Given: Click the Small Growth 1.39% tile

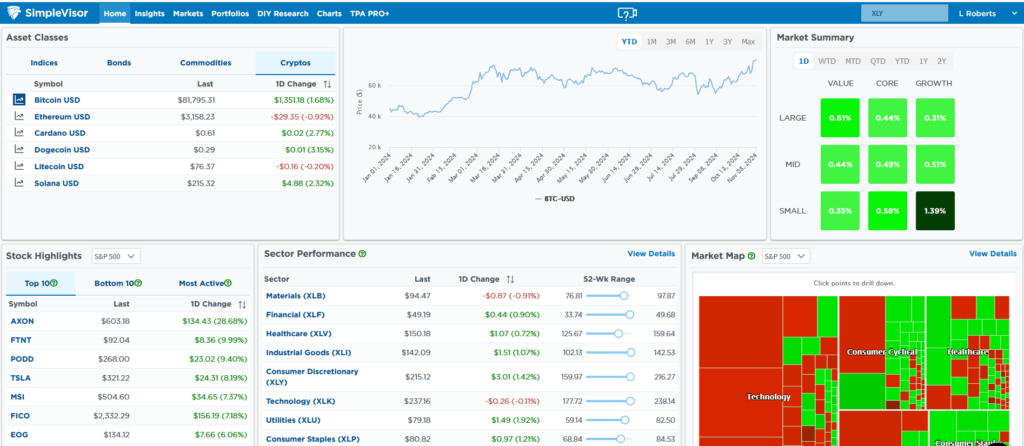Looking at the screenshot, I should (935, 211).
